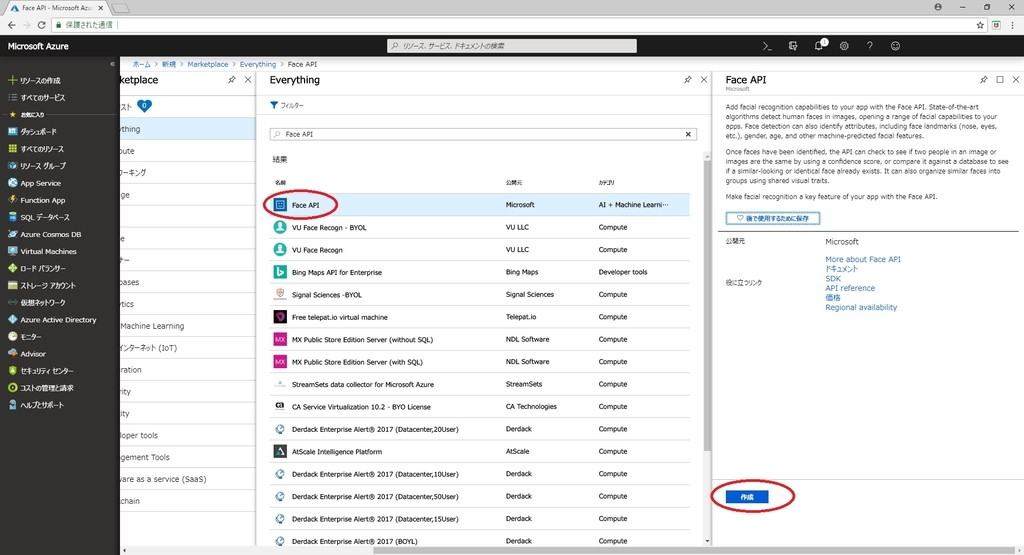
Task: Collapse the left navigation sidebar
Action: pyautogui.click(x=112, y=64)
